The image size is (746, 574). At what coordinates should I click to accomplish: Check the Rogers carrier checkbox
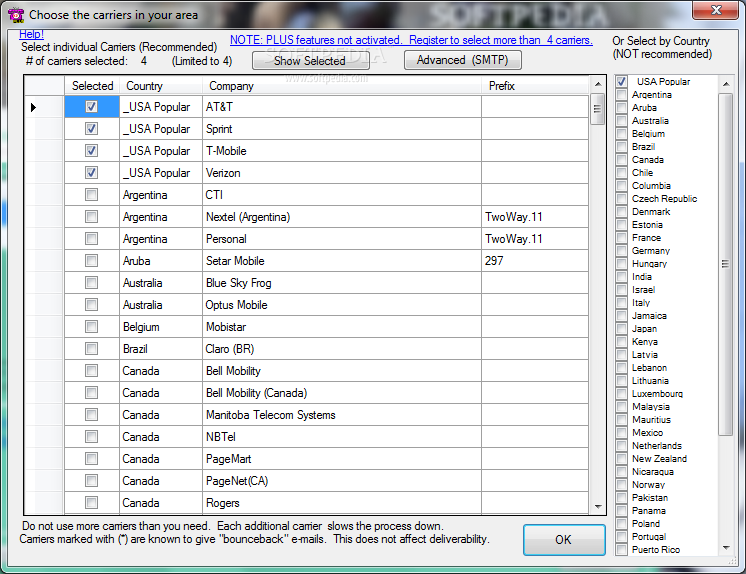[91, 503]
